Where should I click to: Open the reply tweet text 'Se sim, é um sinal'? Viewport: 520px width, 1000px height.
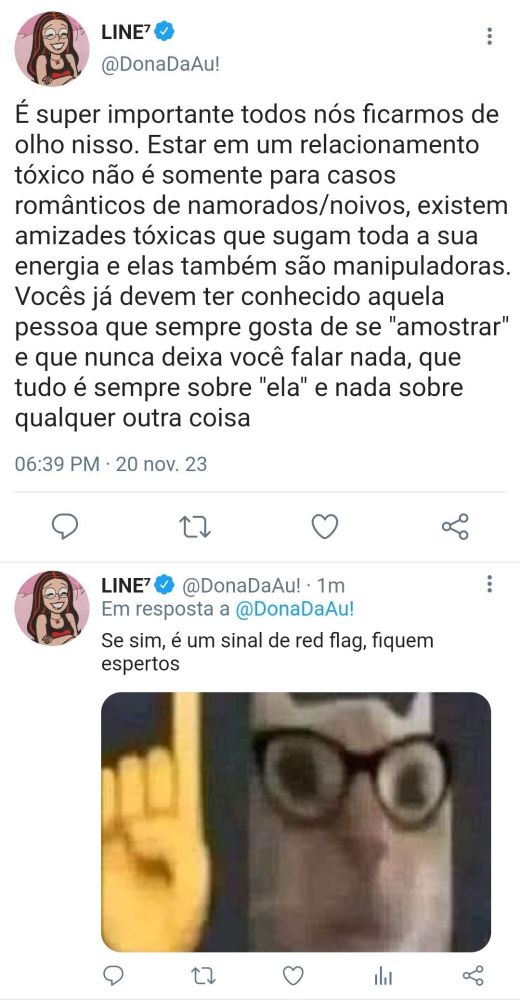point(267,651)
